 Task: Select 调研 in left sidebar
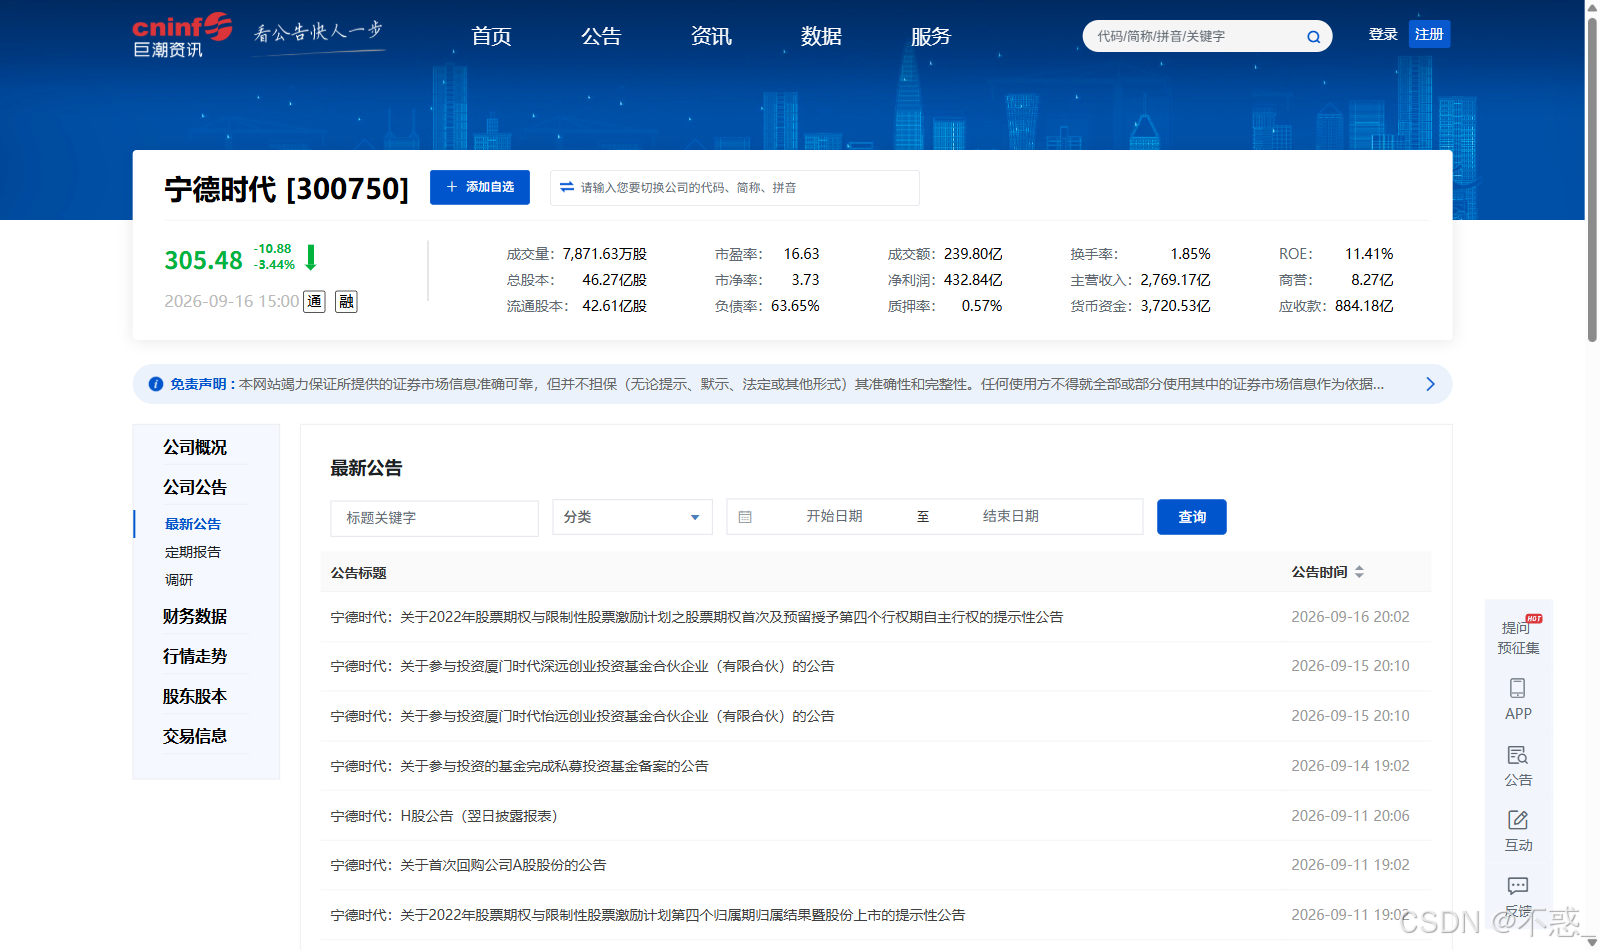[179, 580]
